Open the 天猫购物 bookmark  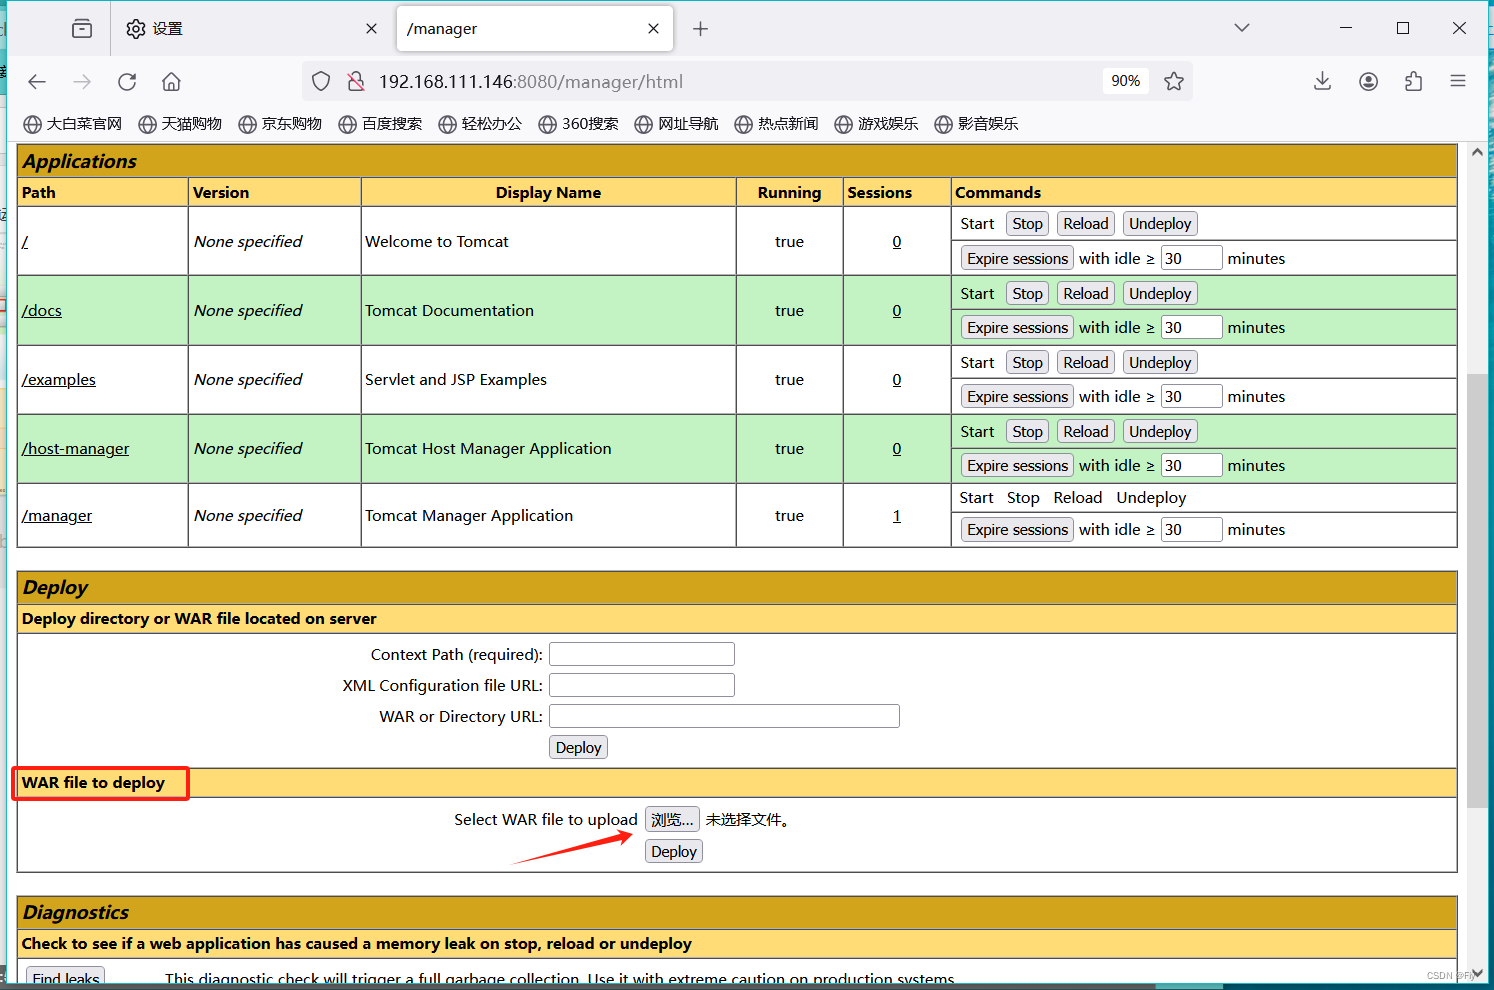[x=180, y=124]
